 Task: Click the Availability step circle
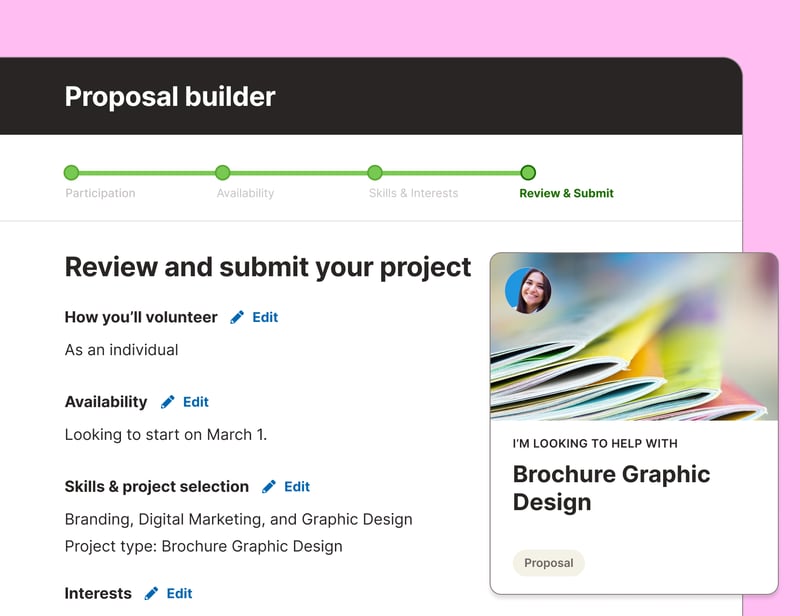[x=222, y=172]
